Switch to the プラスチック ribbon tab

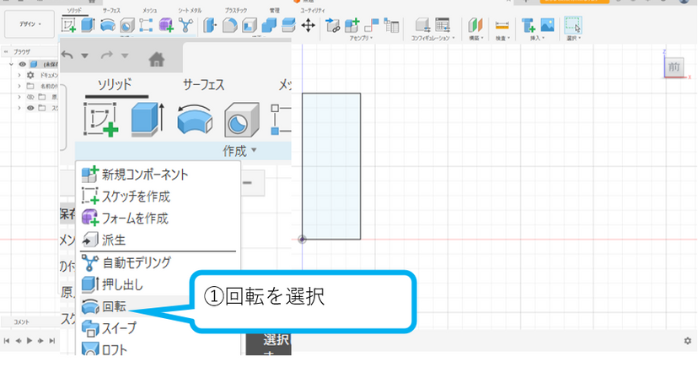point(236,10)
